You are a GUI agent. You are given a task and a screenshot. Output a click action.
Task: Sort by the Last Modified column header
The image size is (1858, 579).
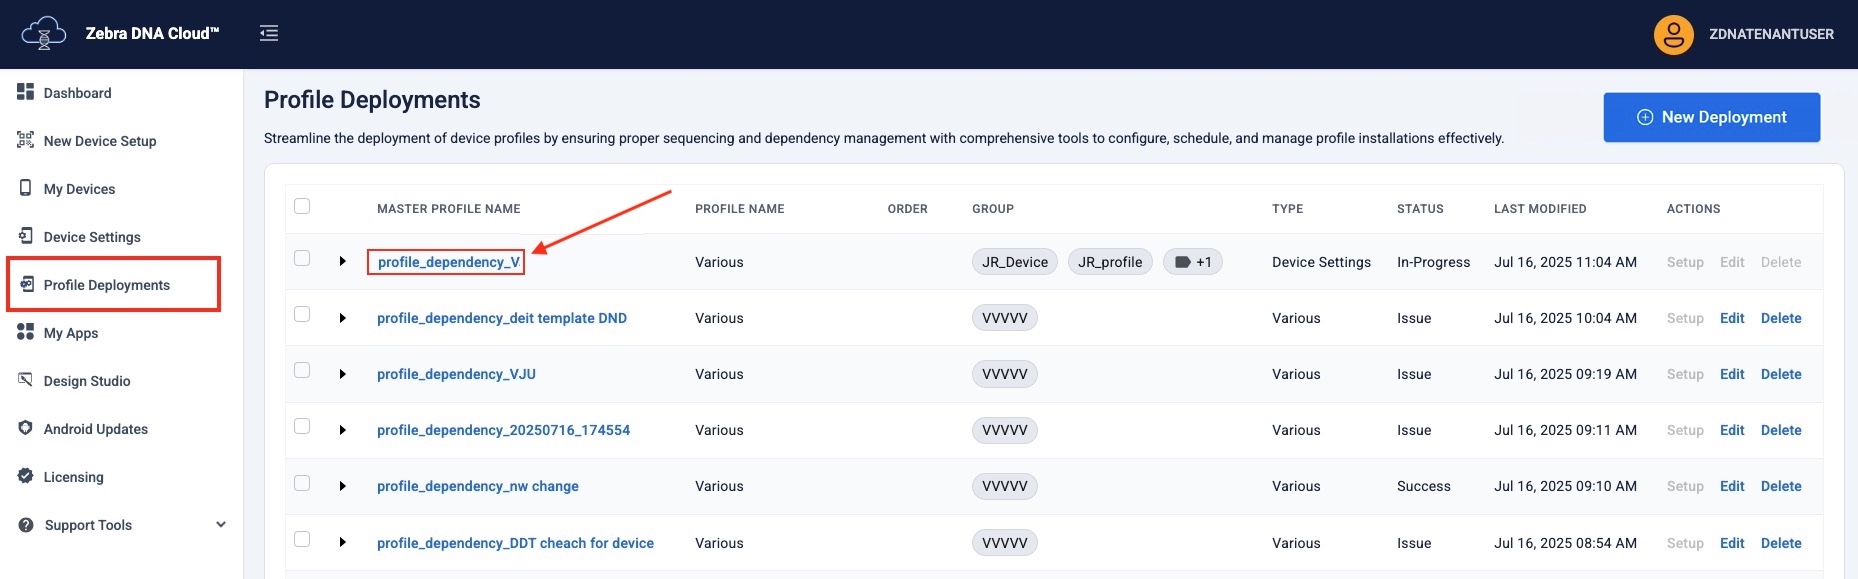1539,209
